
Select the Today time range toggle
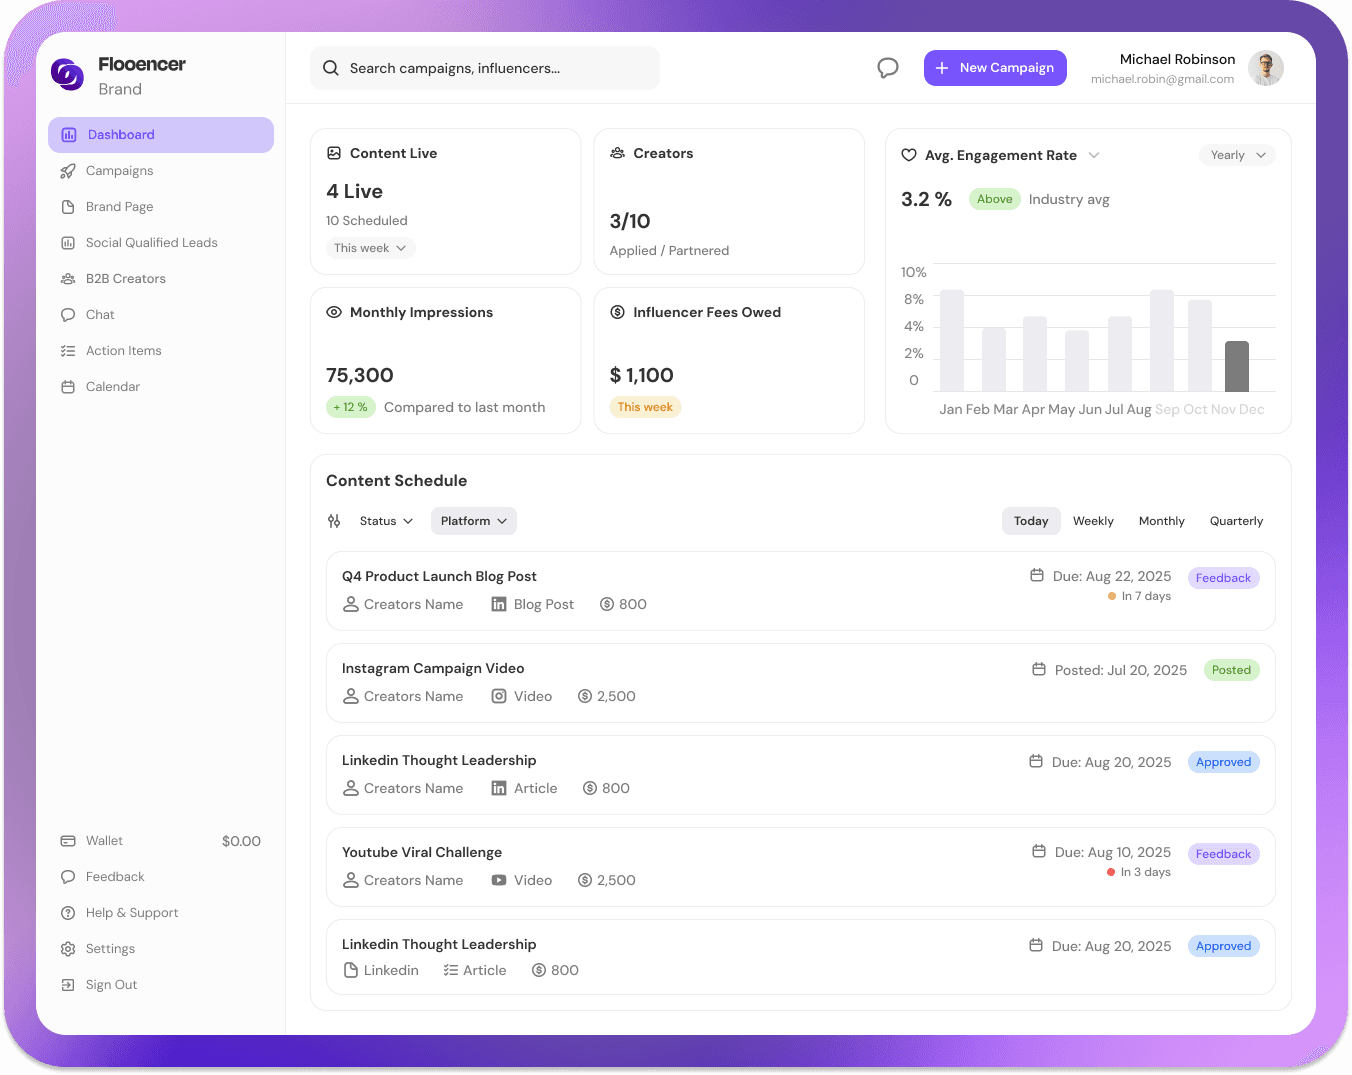click(1030, 521)
